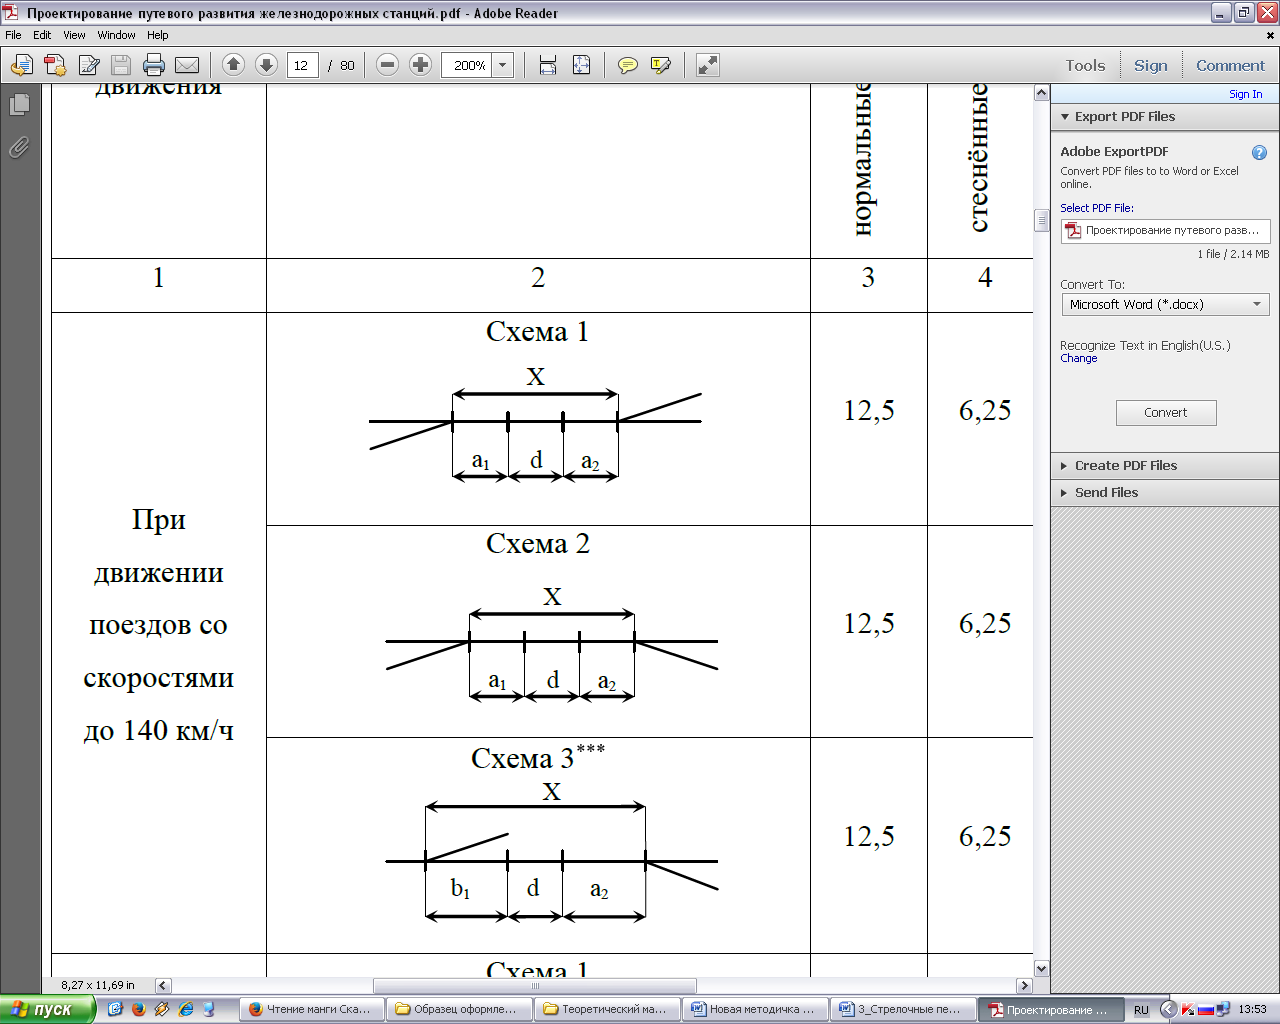This screenshot has height=1024, width=1280.
Task: Open Page Thumbnails sidebar panel
Action: 19,105
